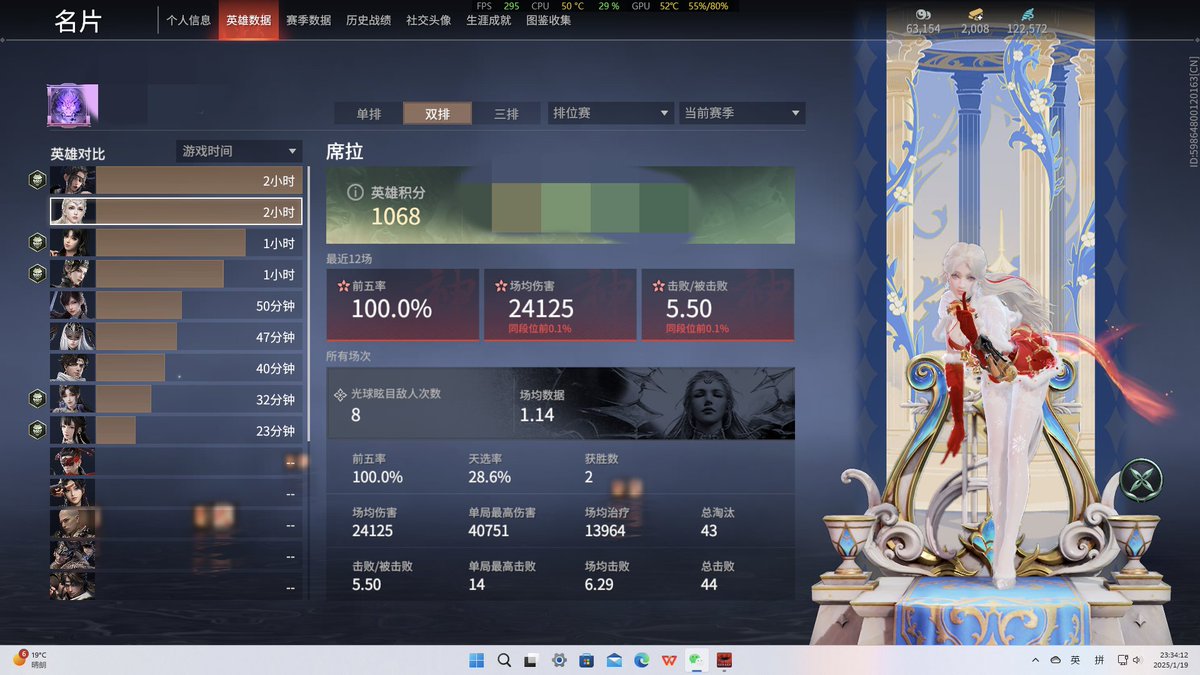Click the info icon beside 英雄积分
1200x675 pixels.
(355, 192)
